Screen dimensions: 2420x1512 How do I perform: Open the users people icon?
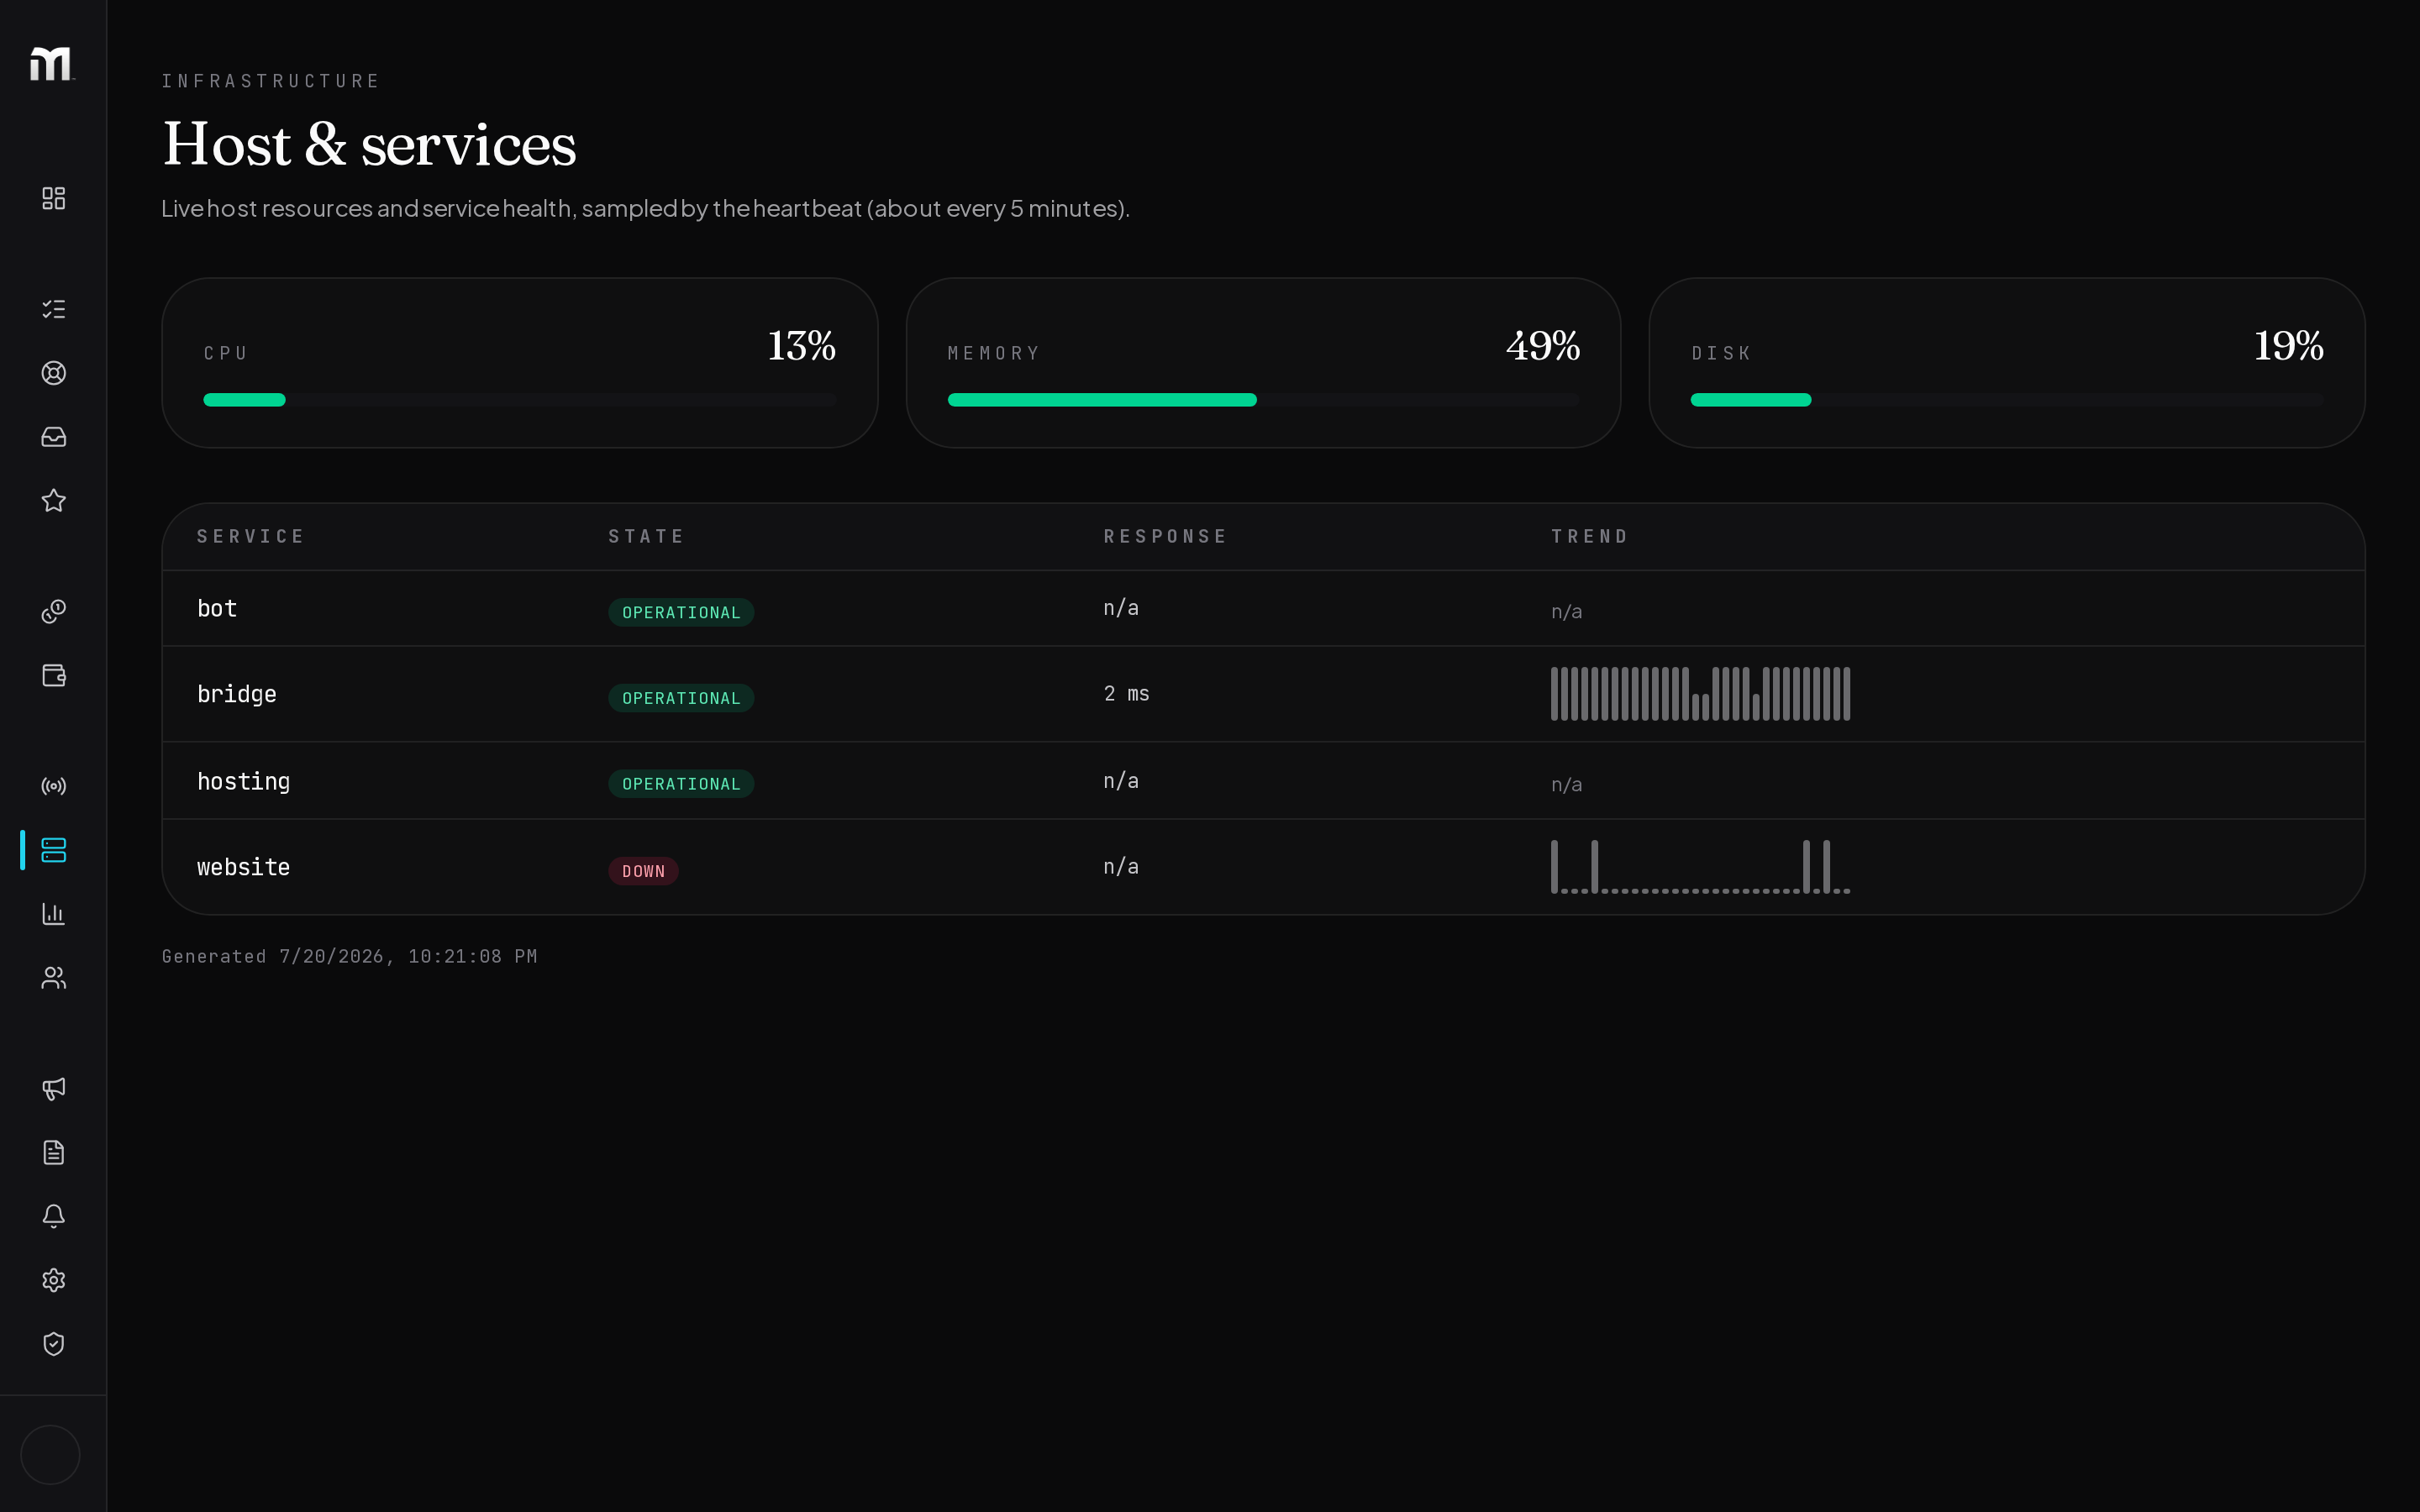pos(54,978)
